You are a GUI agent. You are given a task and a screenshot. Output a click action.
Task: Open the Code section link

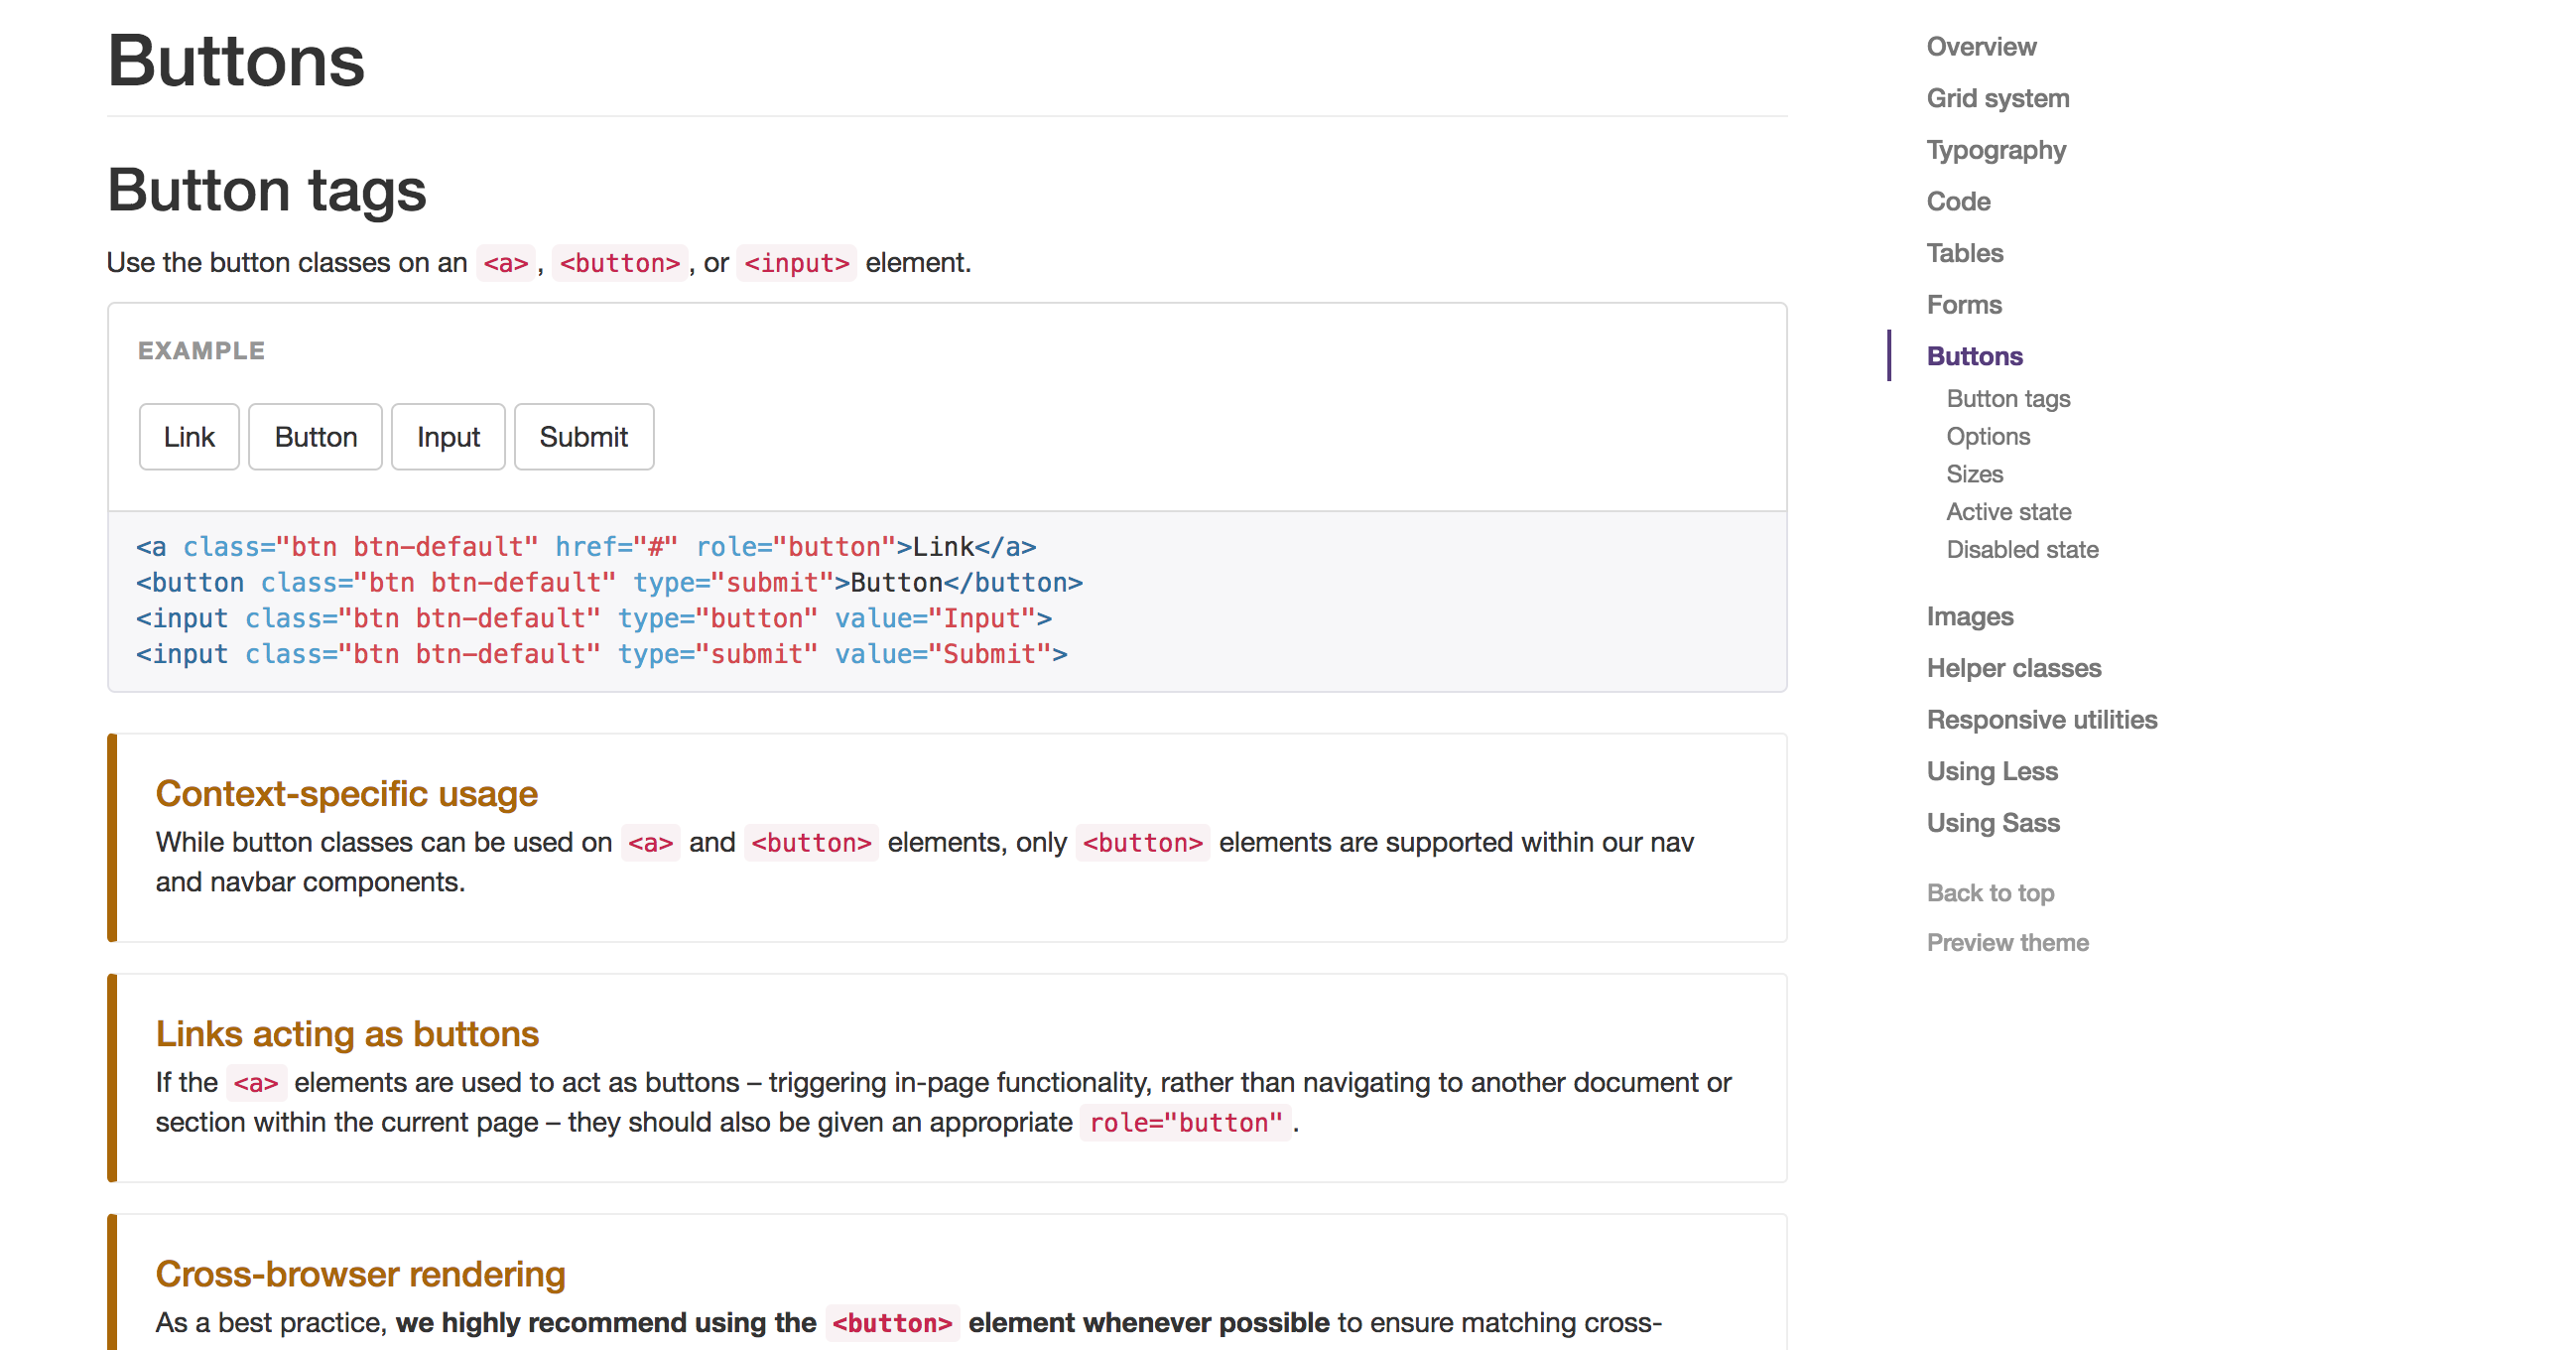(1958, 202)
